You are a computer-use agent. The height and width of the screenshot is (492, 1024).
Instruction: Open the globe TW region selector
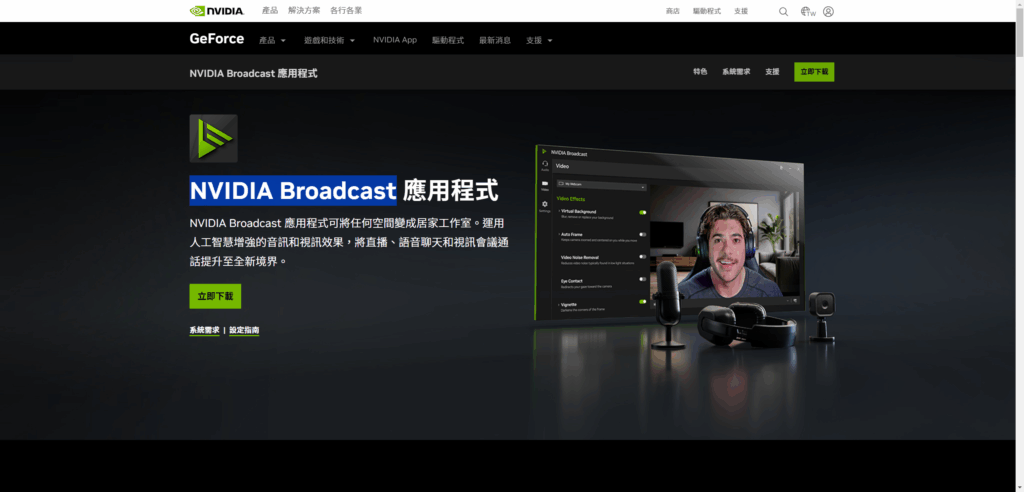(x=808, y=11)
